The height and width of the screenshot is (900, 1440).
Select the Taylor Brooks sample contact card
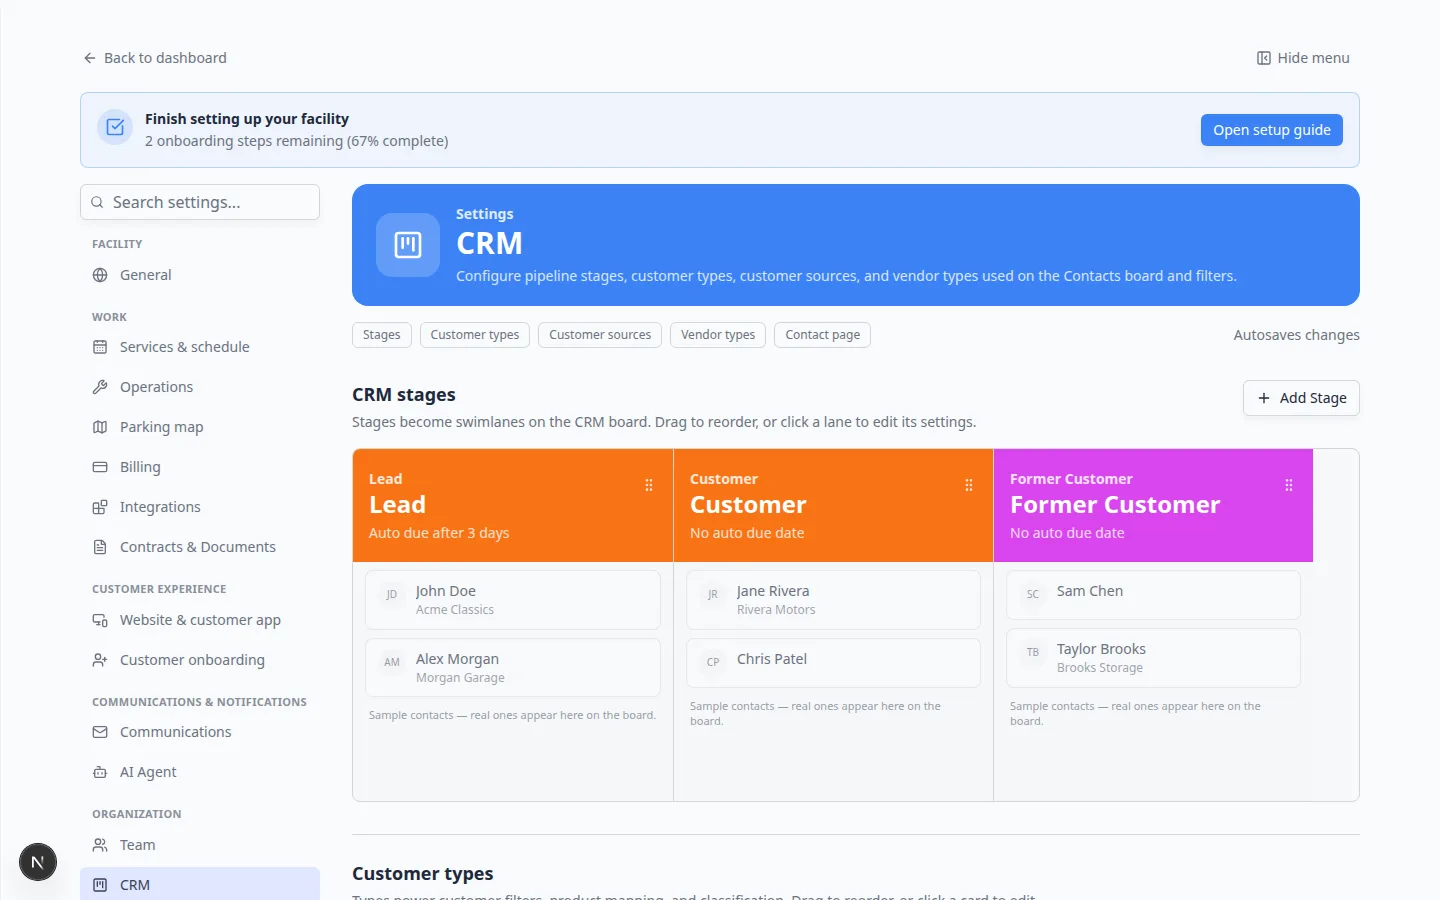click(1153, 658)
